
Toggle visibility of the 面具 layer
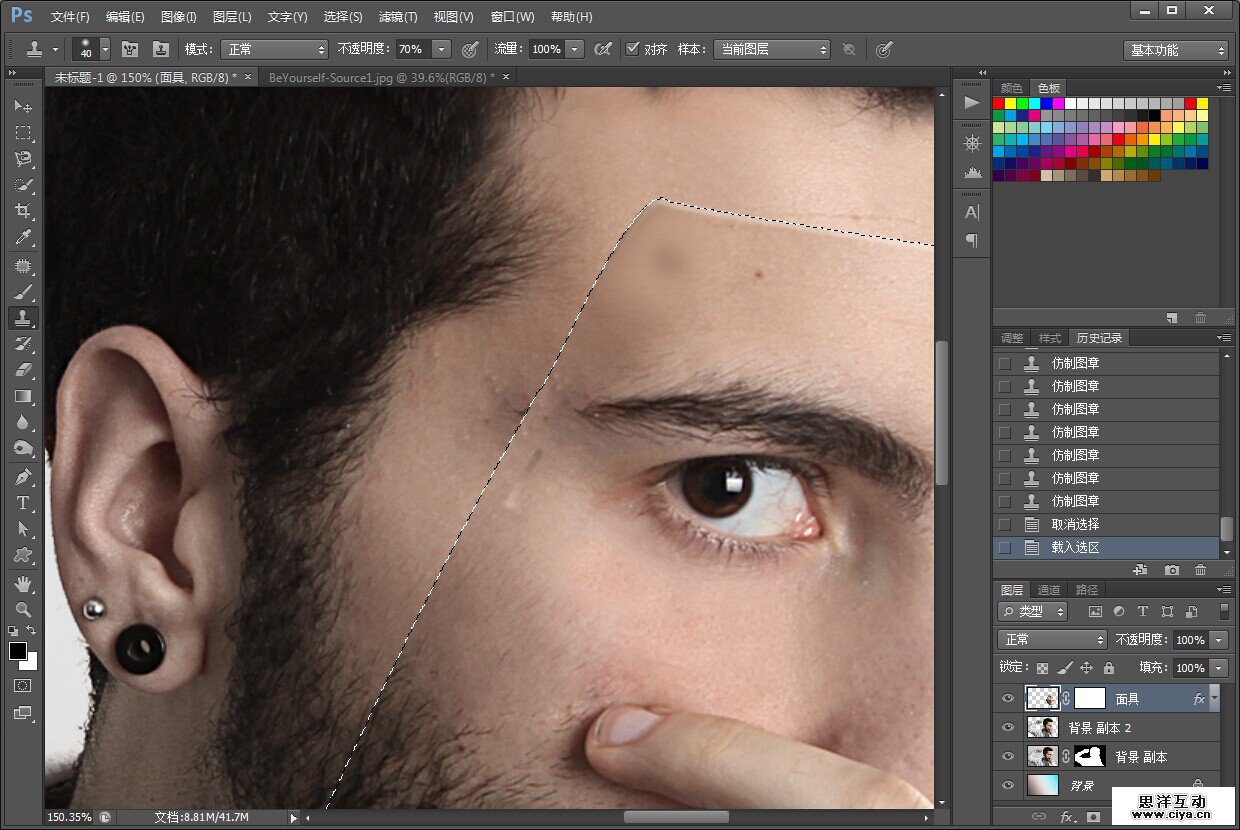[x=1008, y=699]
